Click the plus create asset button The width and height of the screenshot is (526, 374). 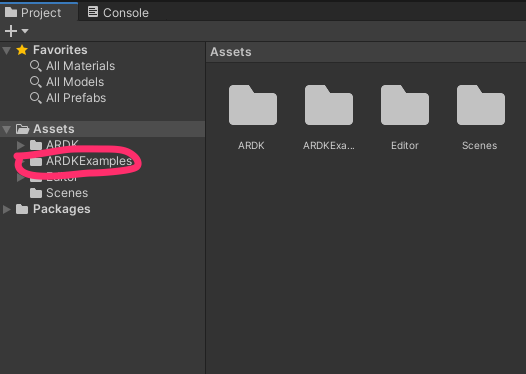11,31
